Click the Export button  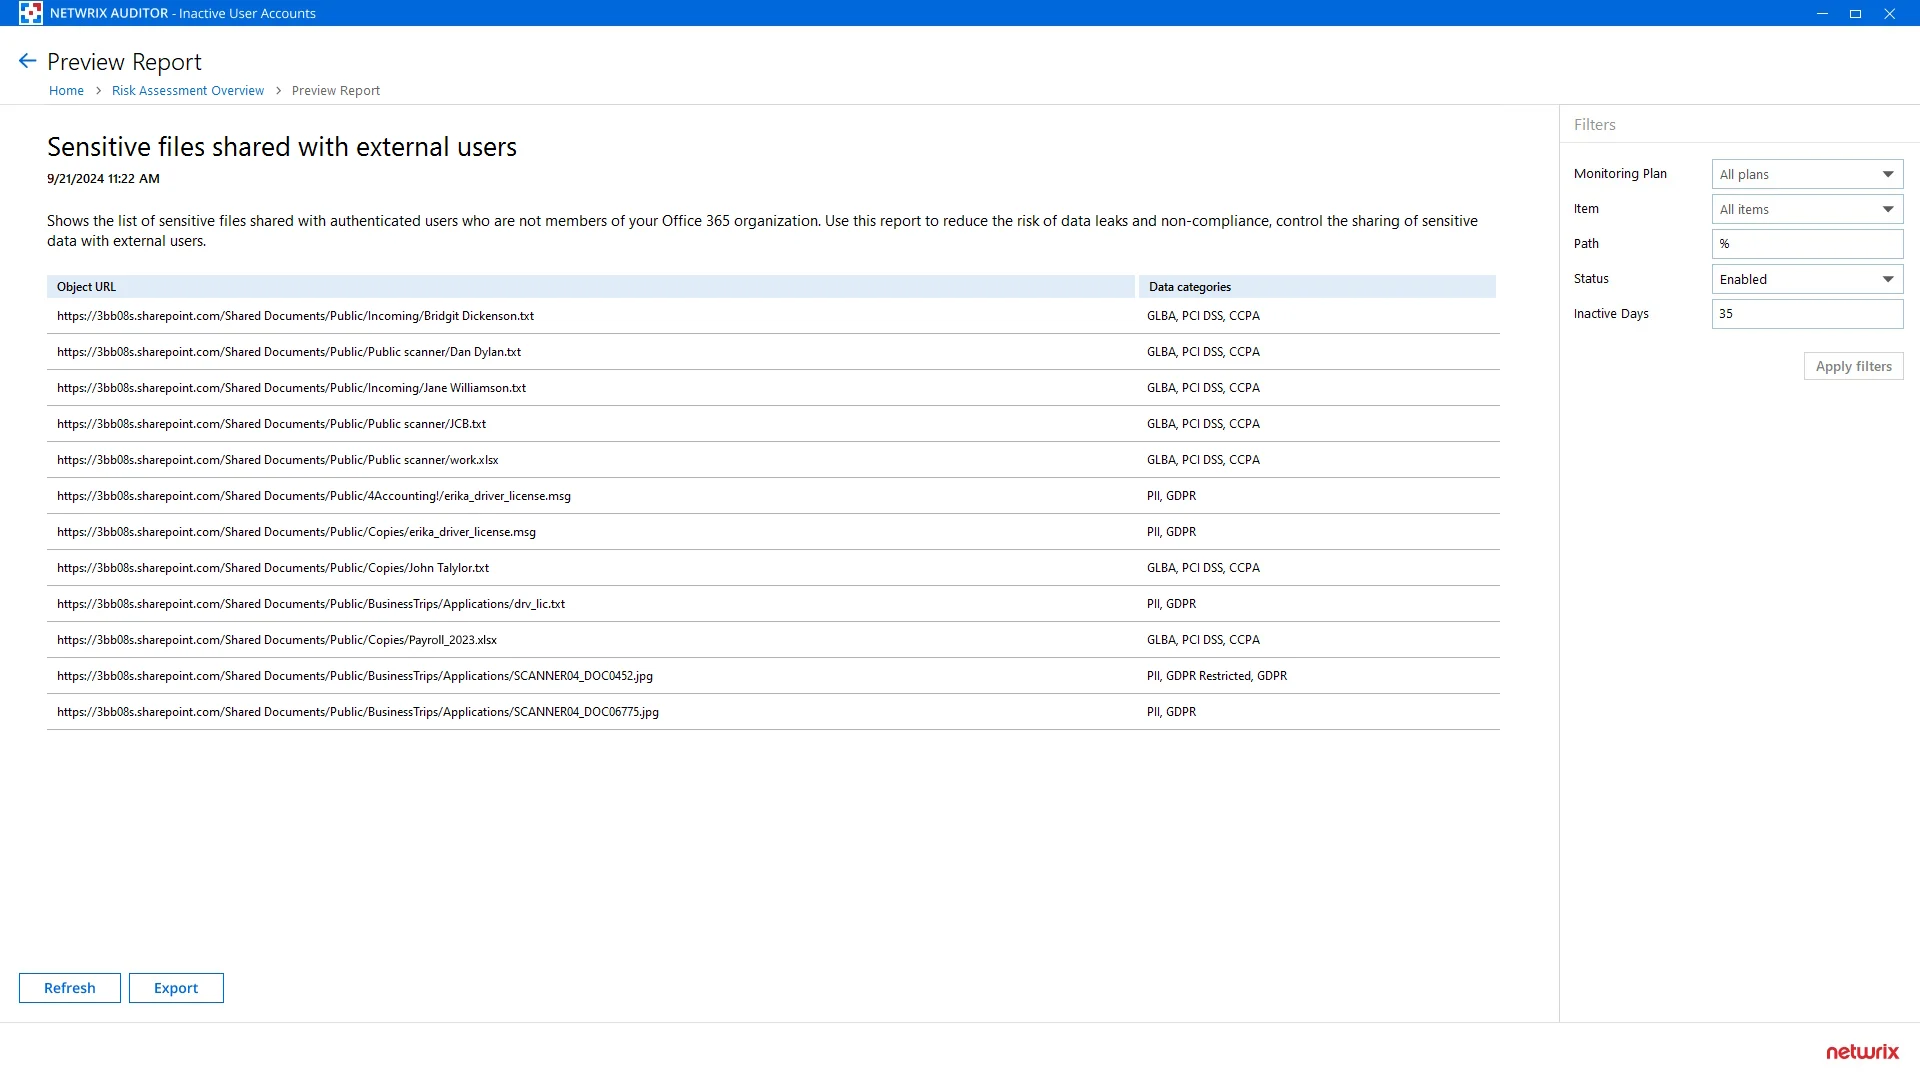pyautogui.click(x=176, y=988)
